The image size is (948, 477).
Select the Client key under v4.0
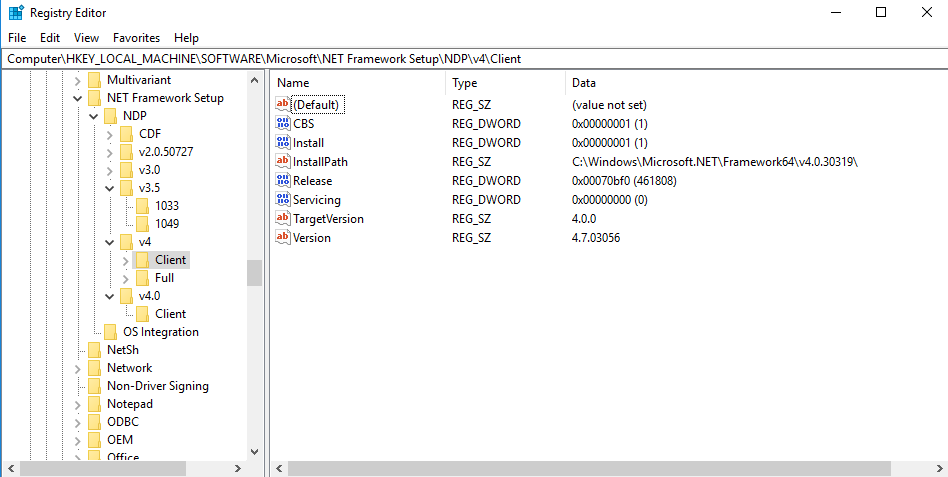point(170,314)
